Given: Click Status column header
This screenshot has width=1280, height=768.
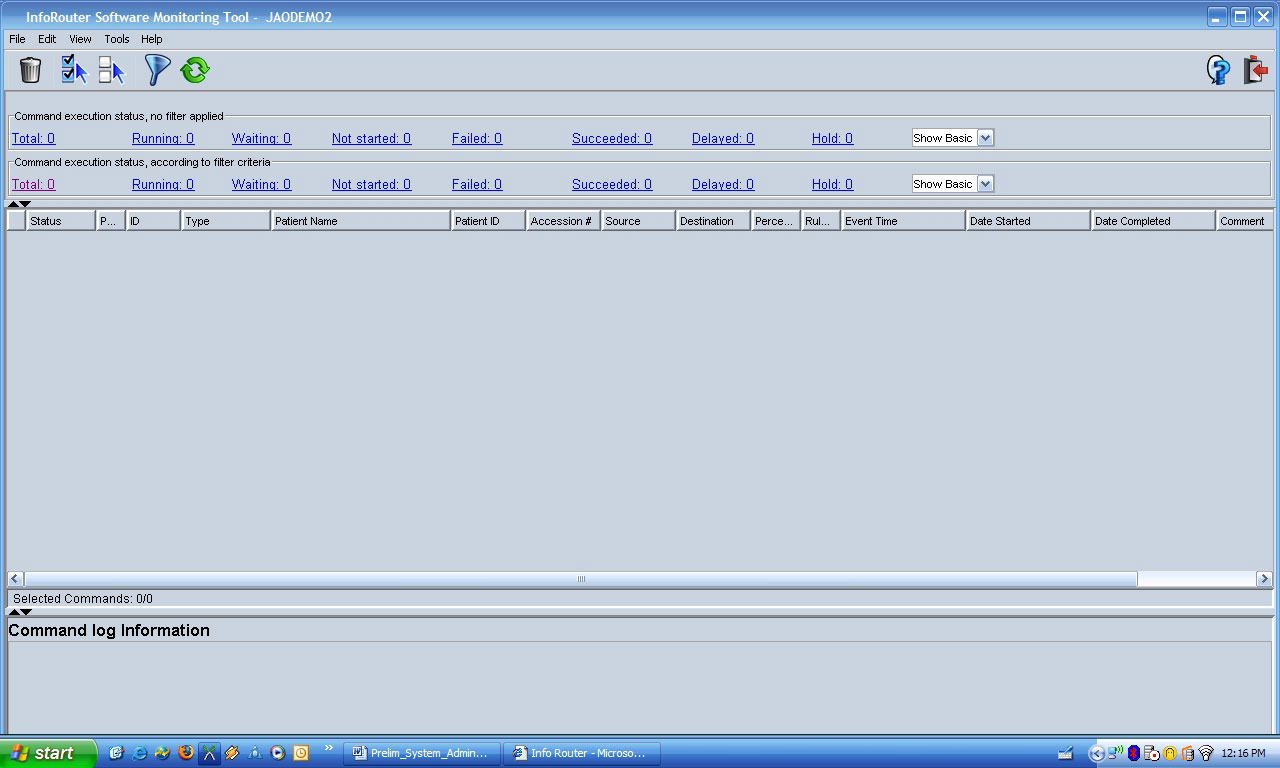Looking at the screenshot, I should point(60,221).
